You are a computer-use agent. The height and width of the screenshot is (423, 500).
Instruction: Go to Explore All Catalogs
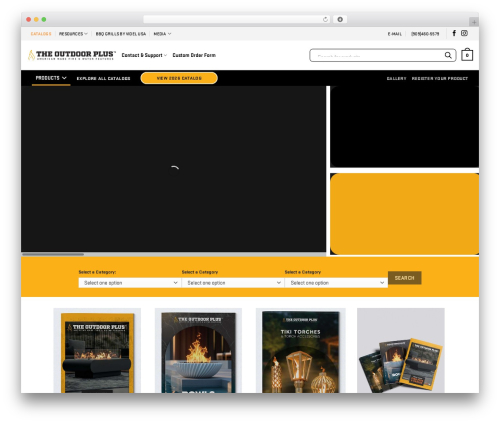103,78
